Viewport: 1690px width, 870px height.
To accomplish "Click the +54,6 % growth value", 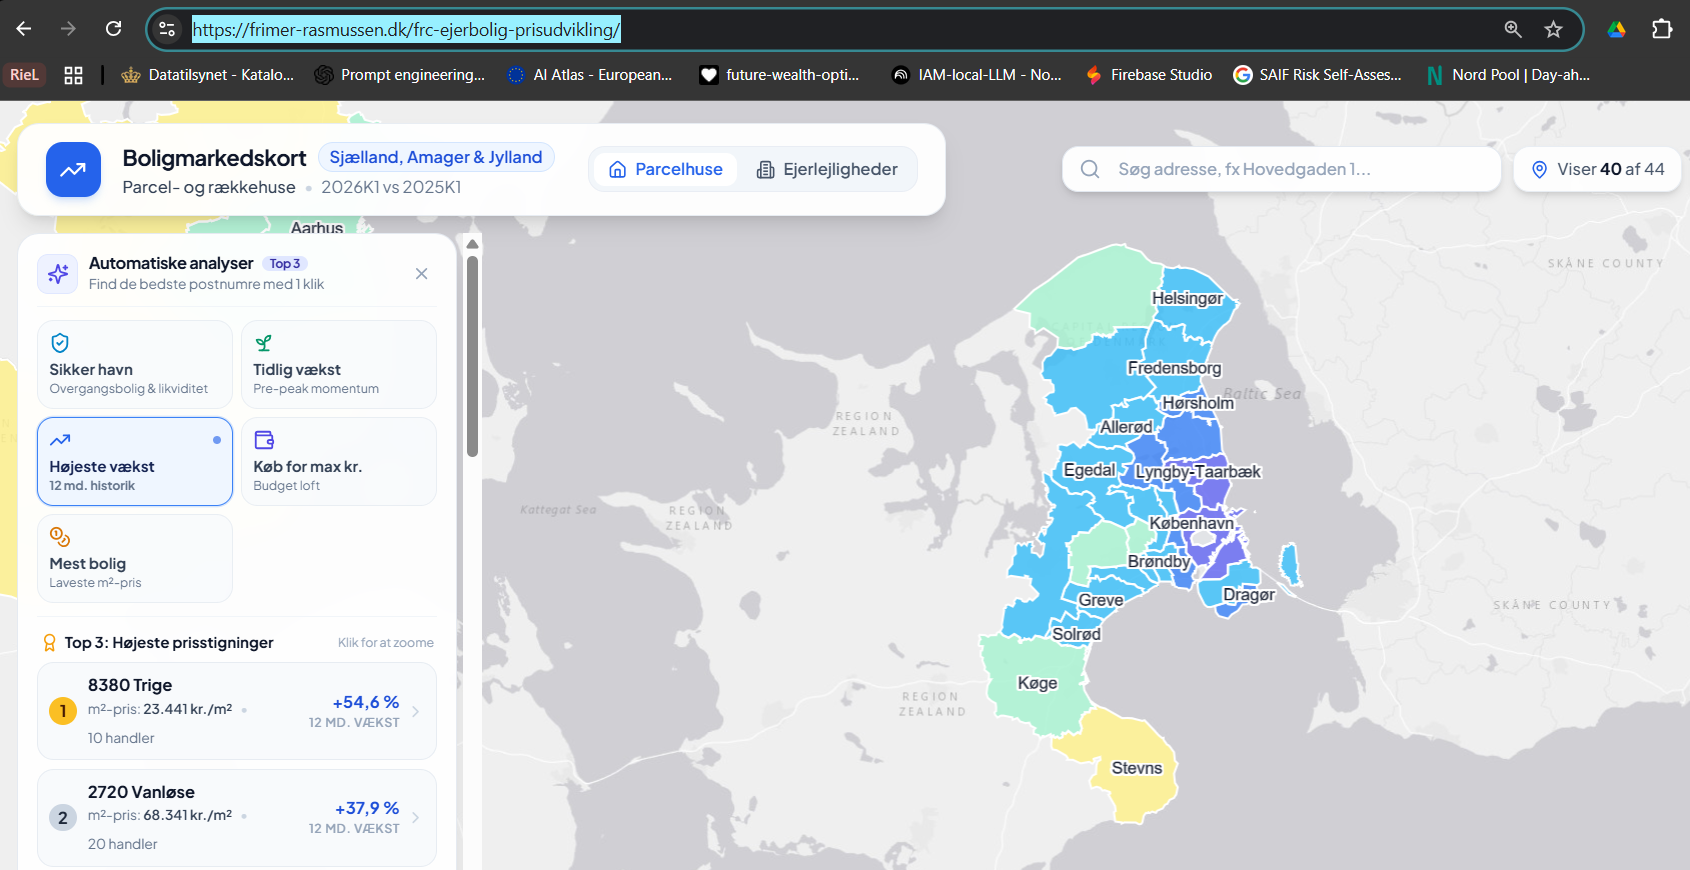I will click(x=366, y=702).
